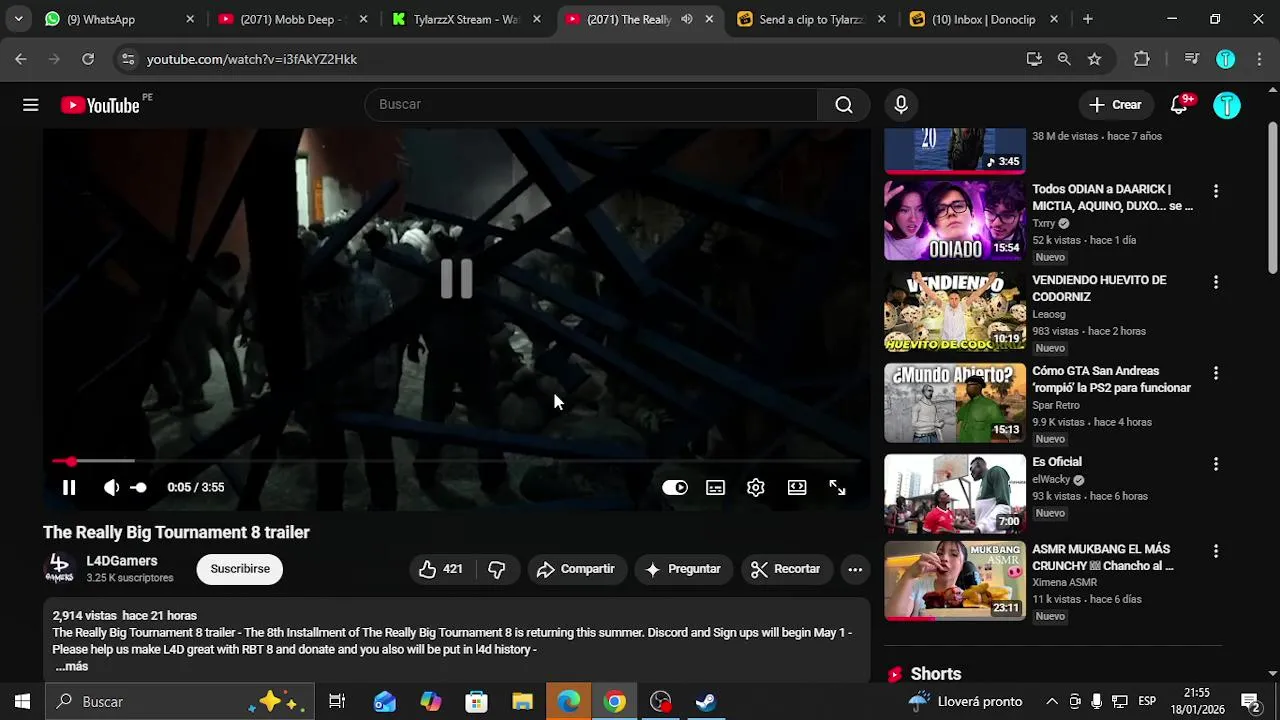Switch to the Inbox Donoclip tab
Screen dimensions: 1280x720
pyautogui.click(x=984, y=19)
